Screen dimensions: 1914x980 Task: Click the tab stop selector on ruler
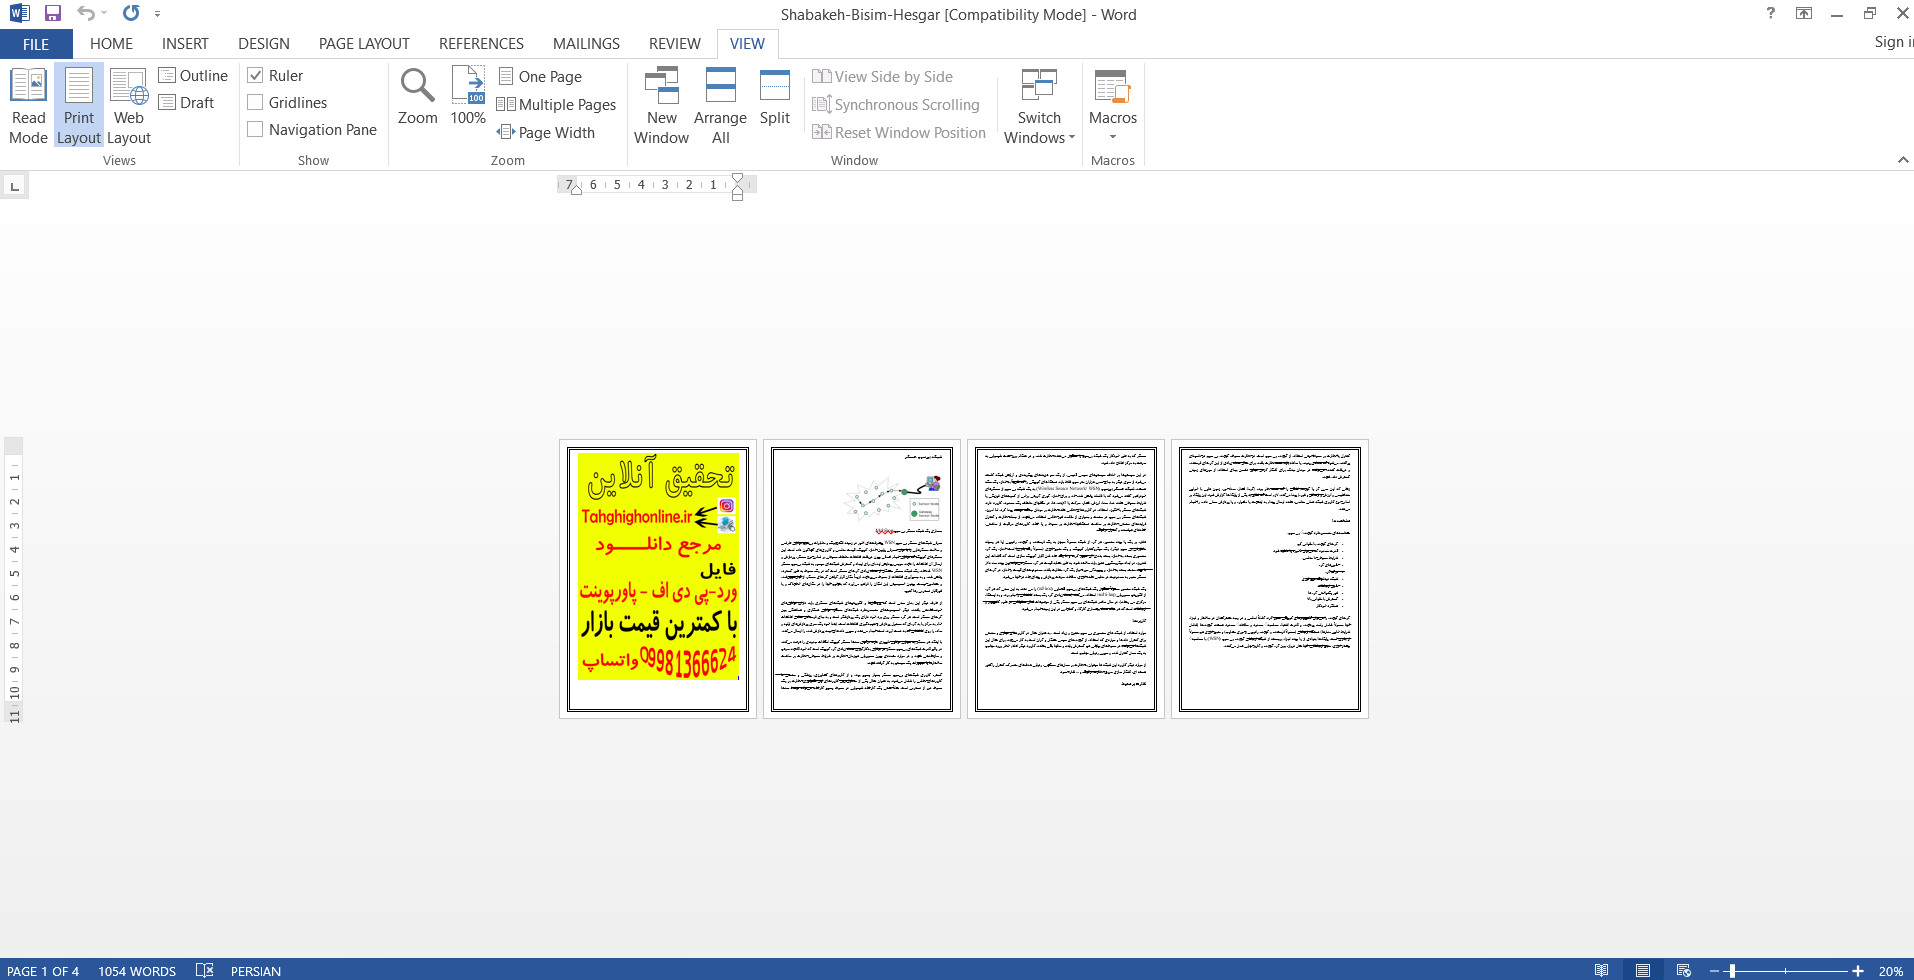tap(14, 186)
